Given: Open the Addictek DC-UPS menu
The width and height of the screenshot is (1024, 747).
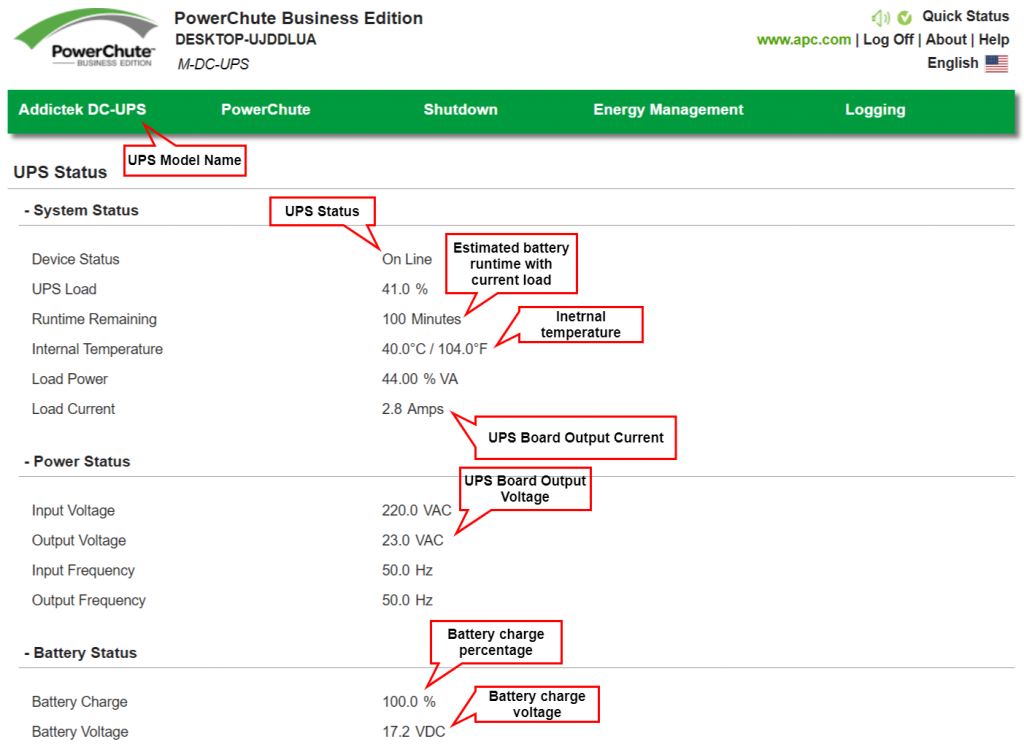Looking at the screenshot, I should point(82,110).
